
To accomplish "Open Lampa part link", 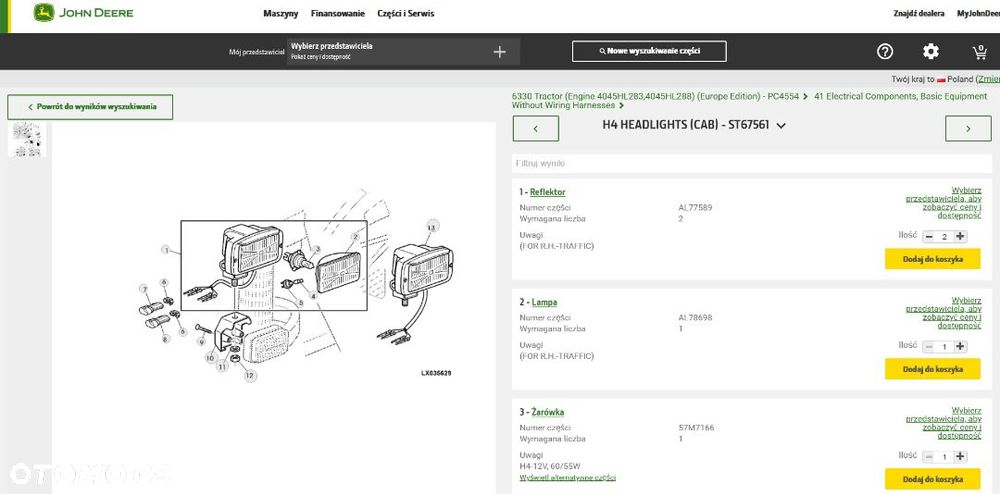I will [544, 302].
